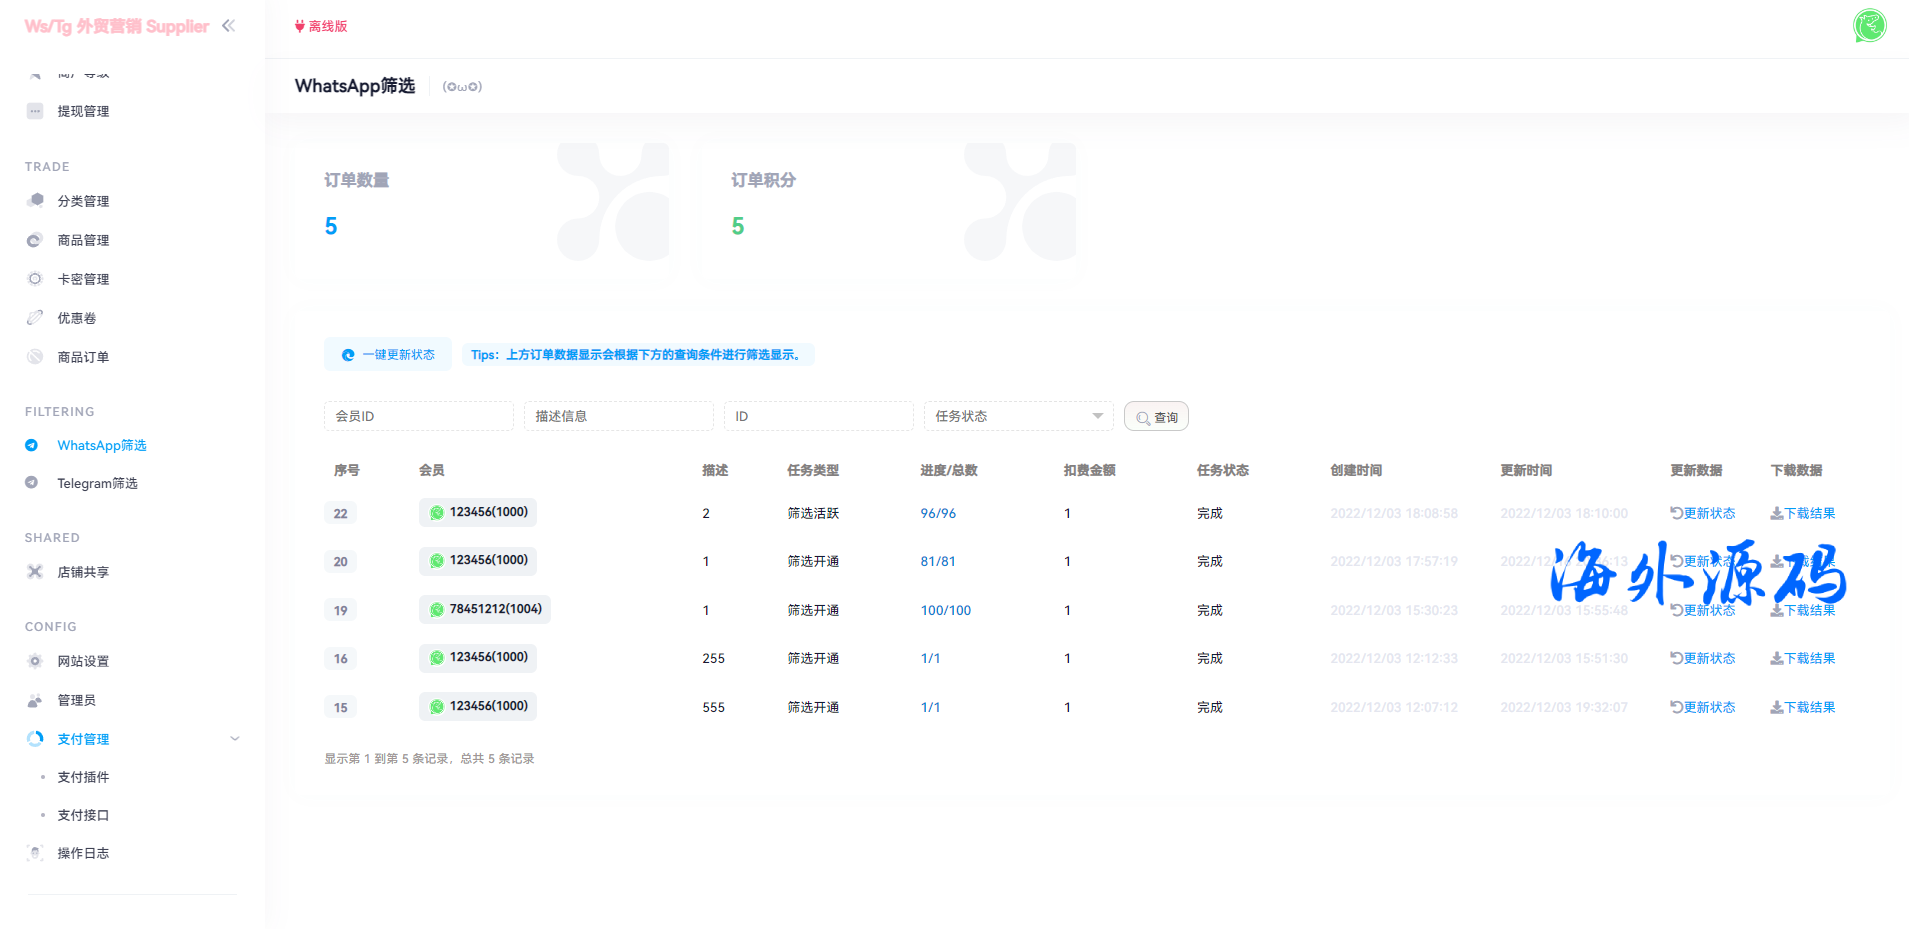Select 分类管理 in the sidebar
This screenshot has width=1909, height=929.
[83, 201]
